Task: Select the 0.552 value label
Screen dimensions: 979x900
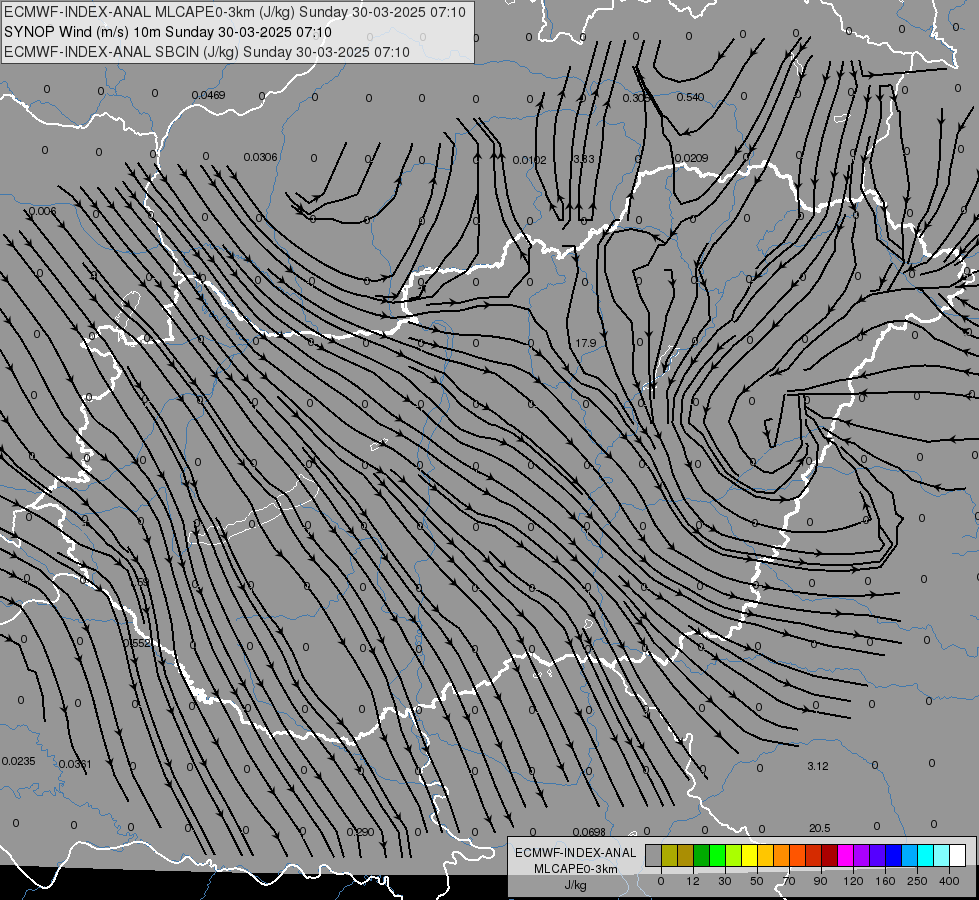Action: [x=137, y=643]
